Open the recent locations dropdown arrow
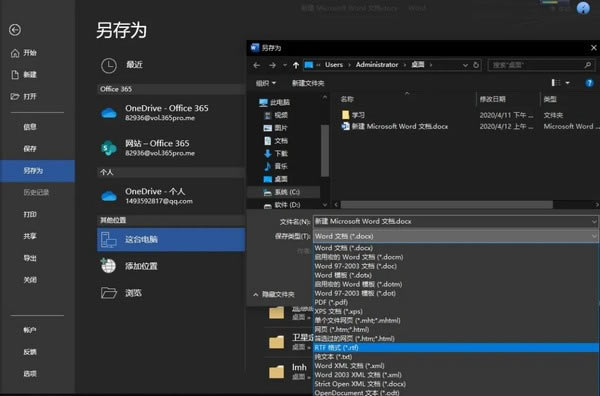Viewport: 600px width, 396px height. pyautogui.click(x=285, y=65)
